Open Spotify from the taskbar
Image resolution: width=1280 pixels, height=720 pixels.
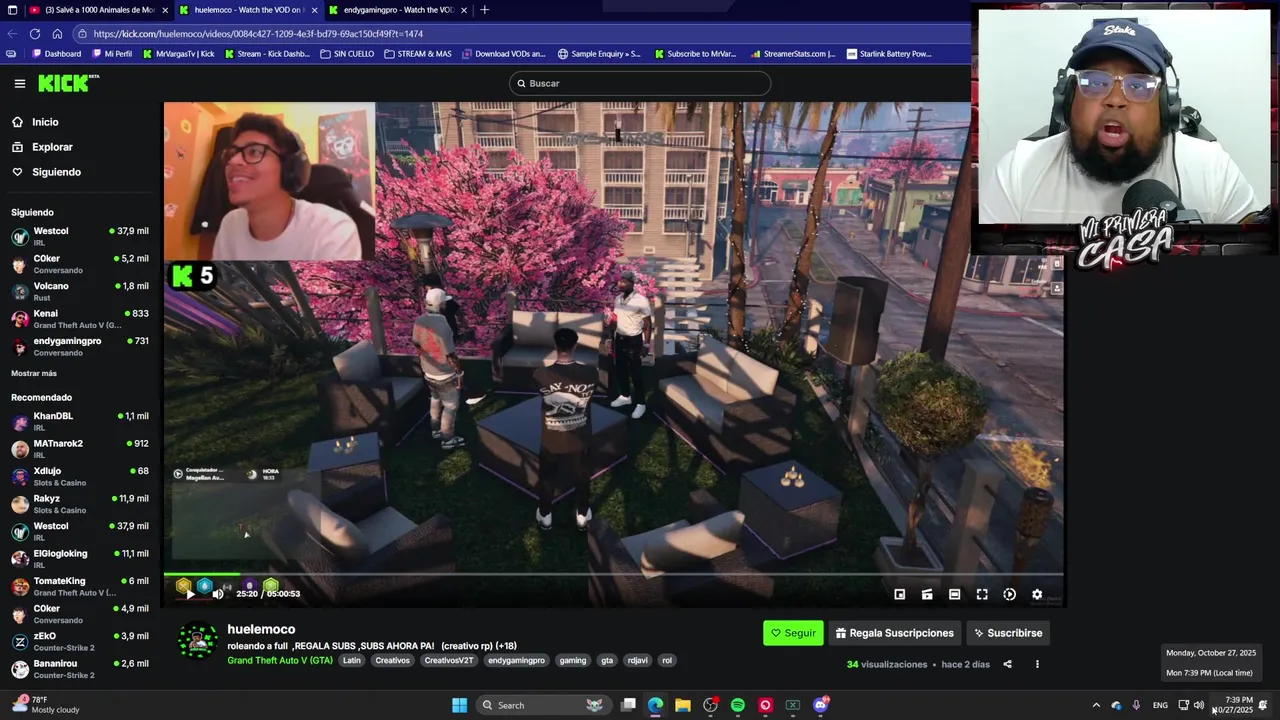point(738,705)
